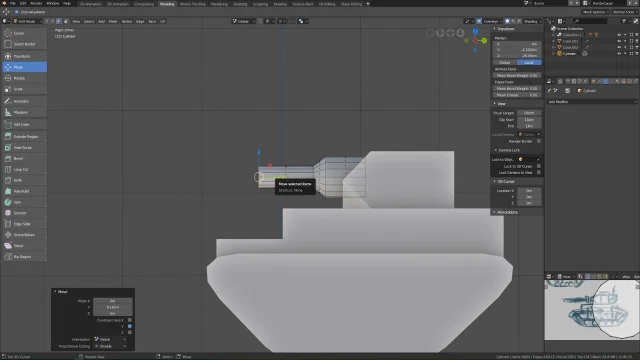Select the Shear tool
640x360 pixels.
coord(24,246)
